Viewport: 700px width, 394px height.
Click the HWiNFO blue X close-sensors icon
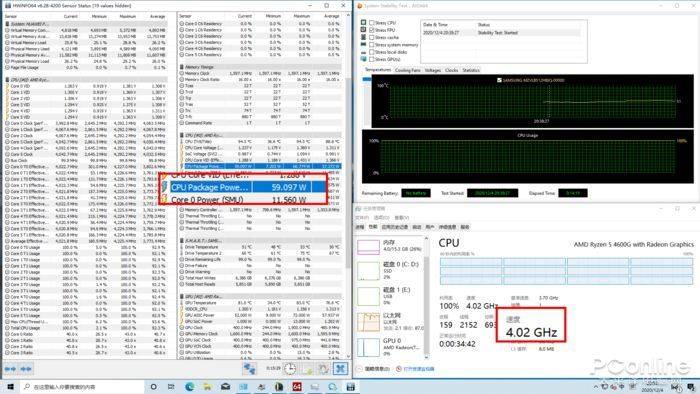(340, 369)
